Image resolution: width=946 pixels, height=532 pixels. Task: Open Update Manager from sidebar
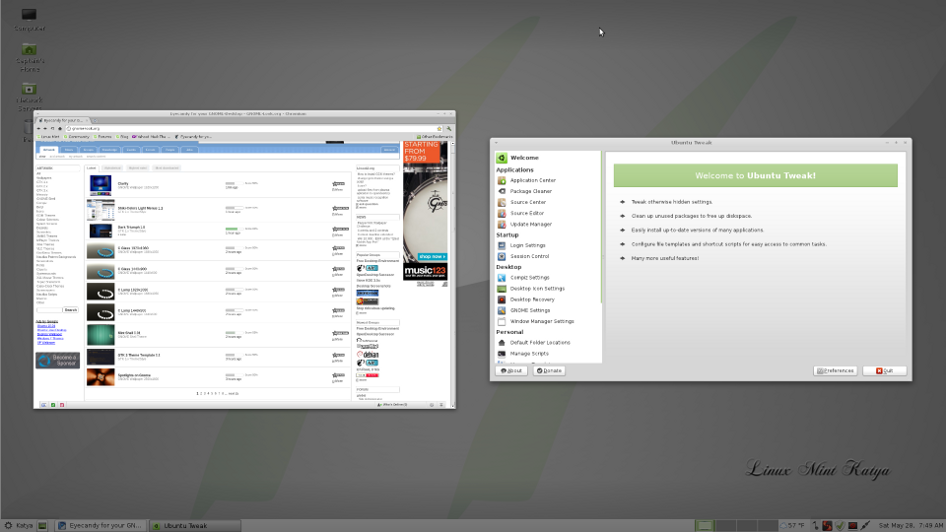point(530,224)
